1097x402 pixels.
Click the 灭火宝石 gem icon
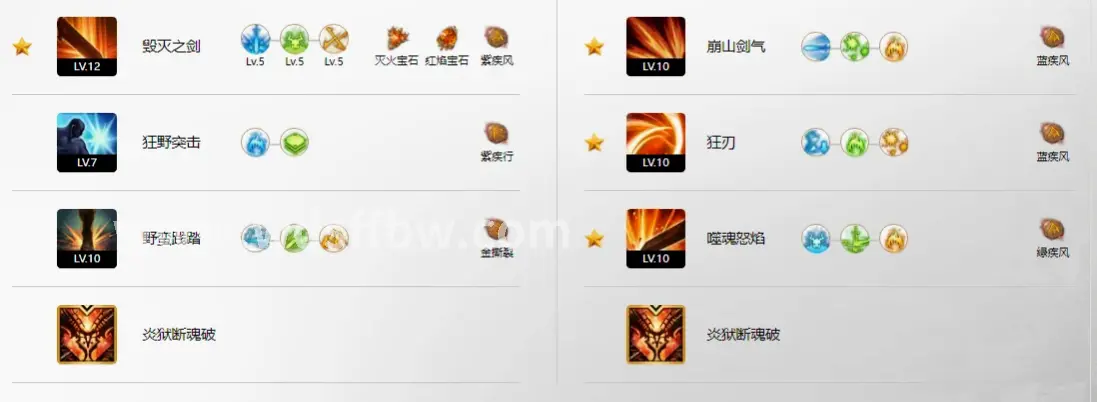point(397,38)
